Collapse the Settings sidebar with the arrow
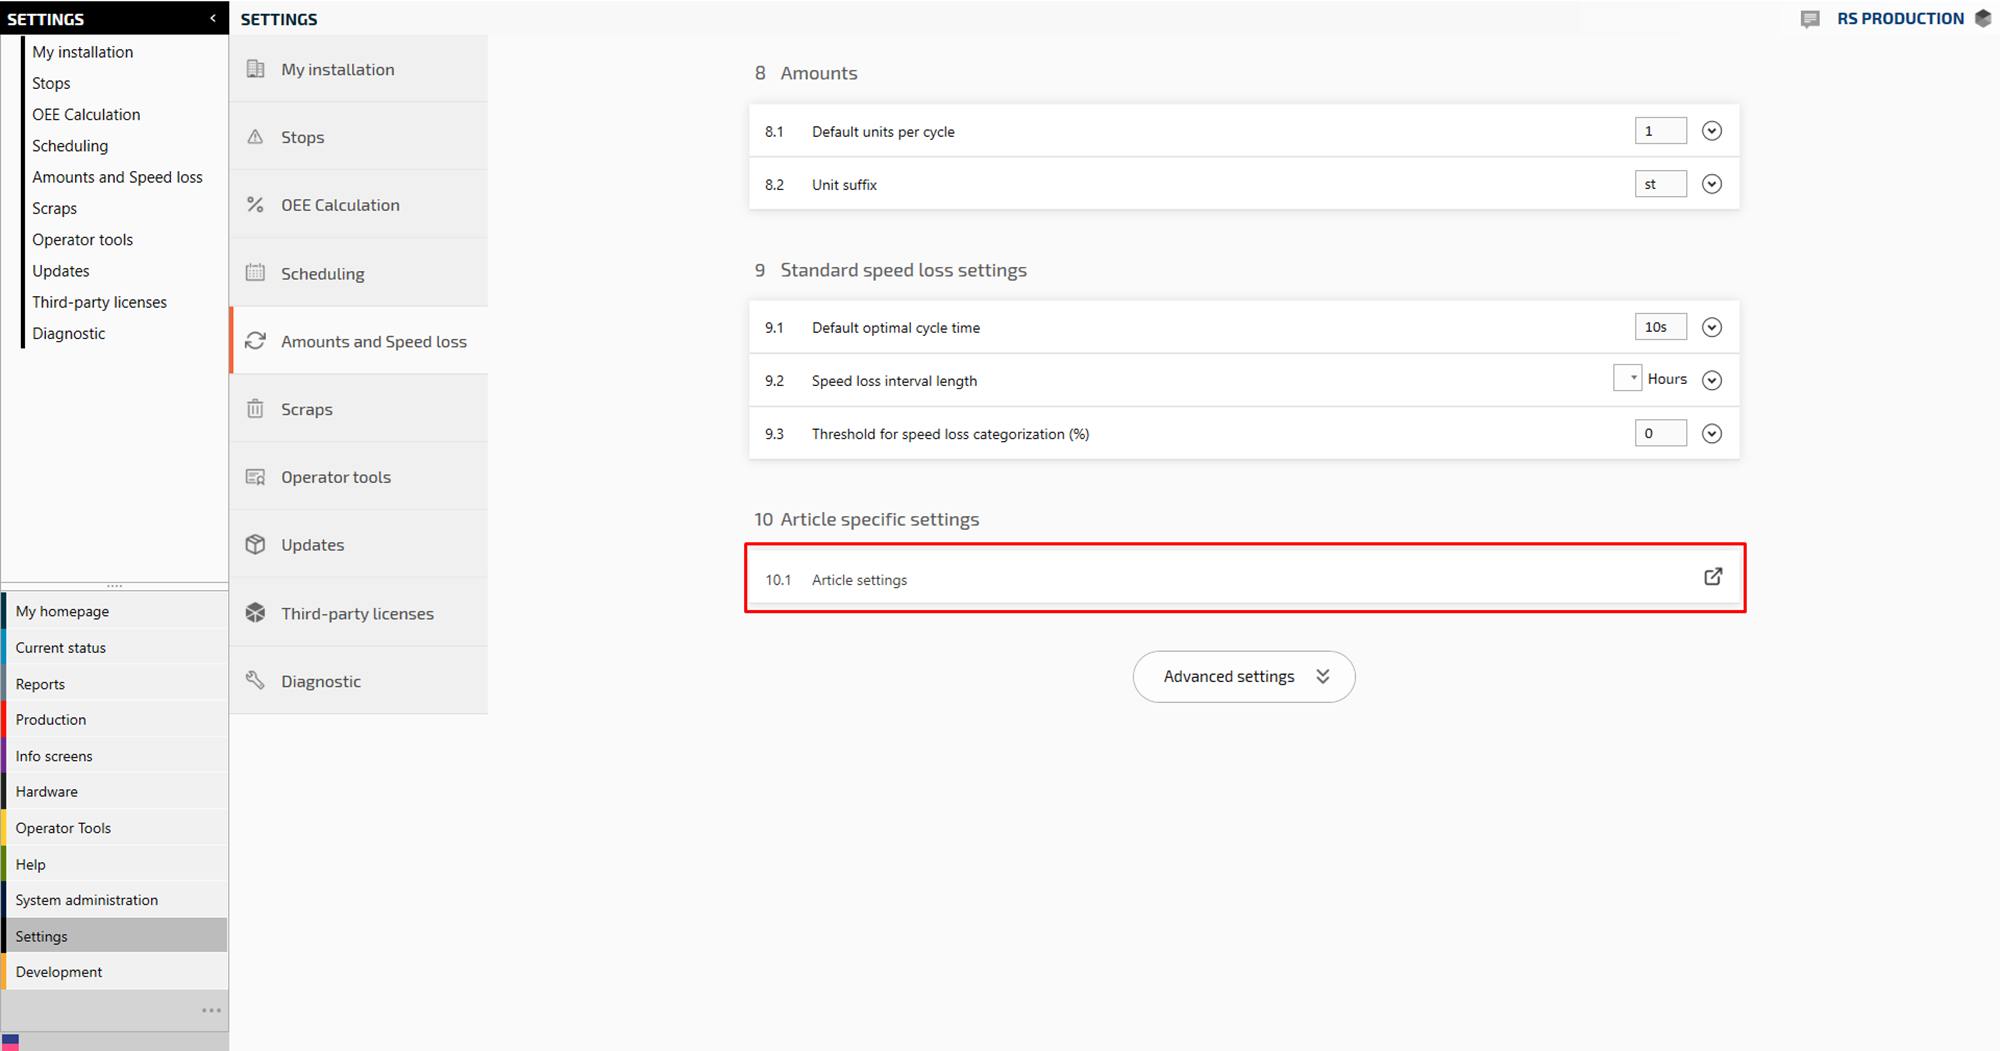Screen dimensions: 2000x1051 [x=212, y=18]
